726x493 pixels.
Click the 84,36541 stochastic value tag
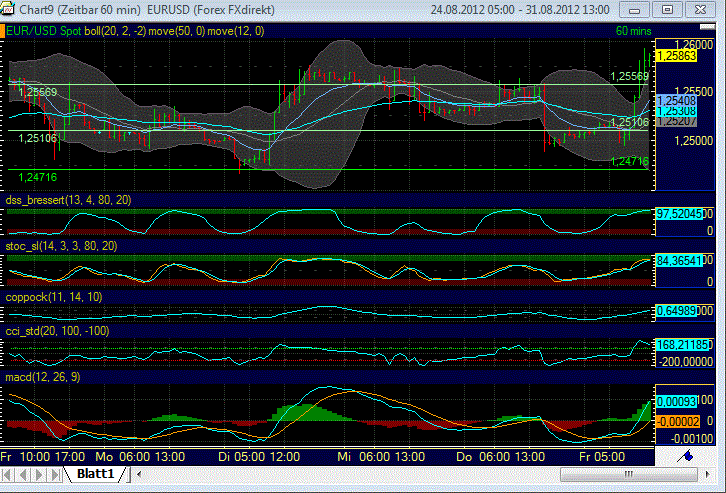click(x=679, y=261)
